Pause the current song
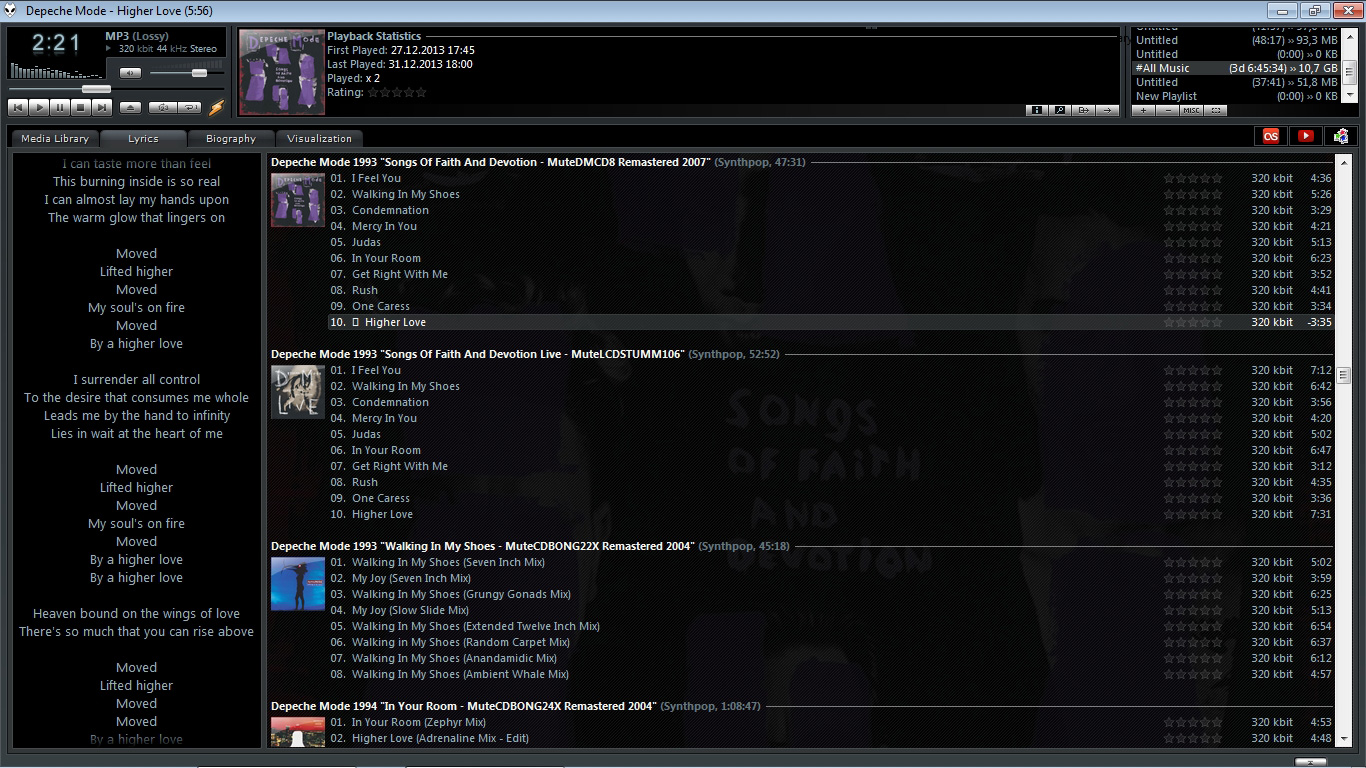This screenshot has height=768, width=1366. click(60, 107)
